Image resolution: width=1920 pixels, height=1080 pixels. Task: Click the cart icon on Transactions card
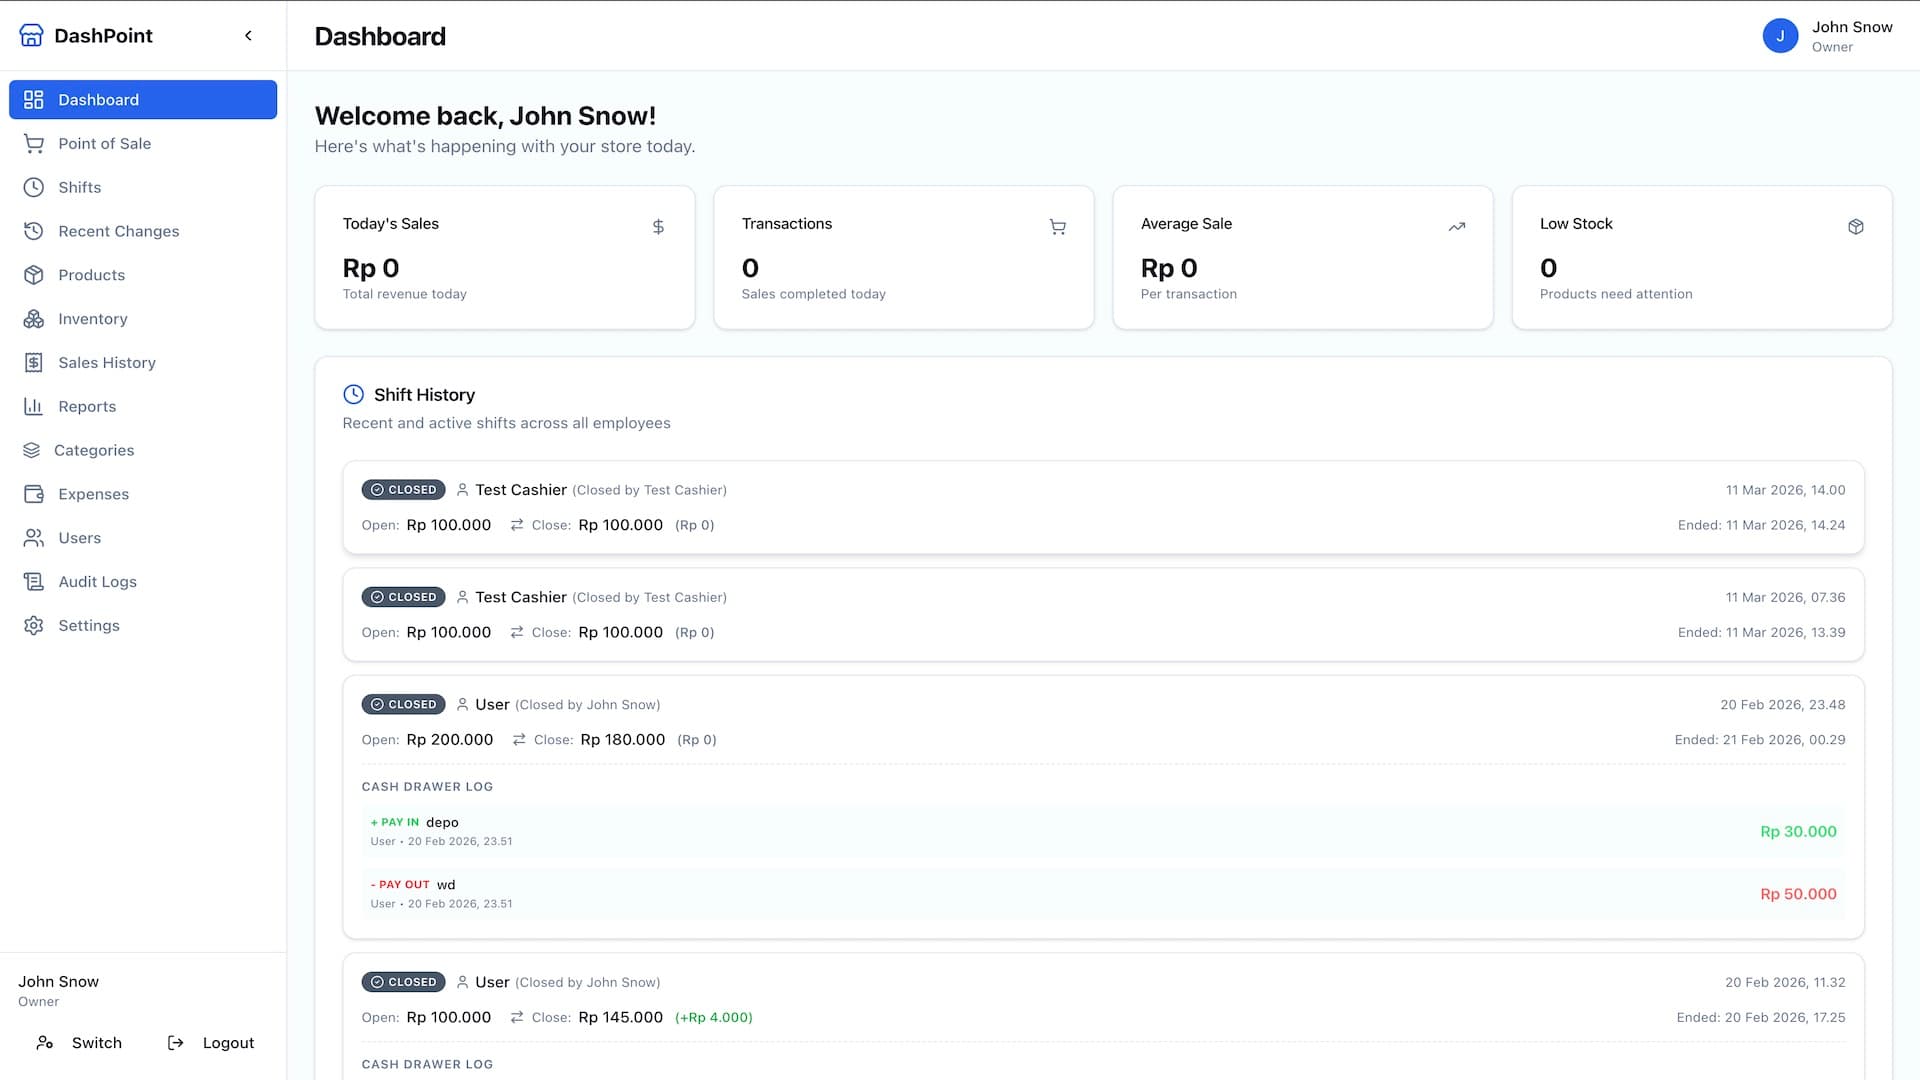point(1058,227)
